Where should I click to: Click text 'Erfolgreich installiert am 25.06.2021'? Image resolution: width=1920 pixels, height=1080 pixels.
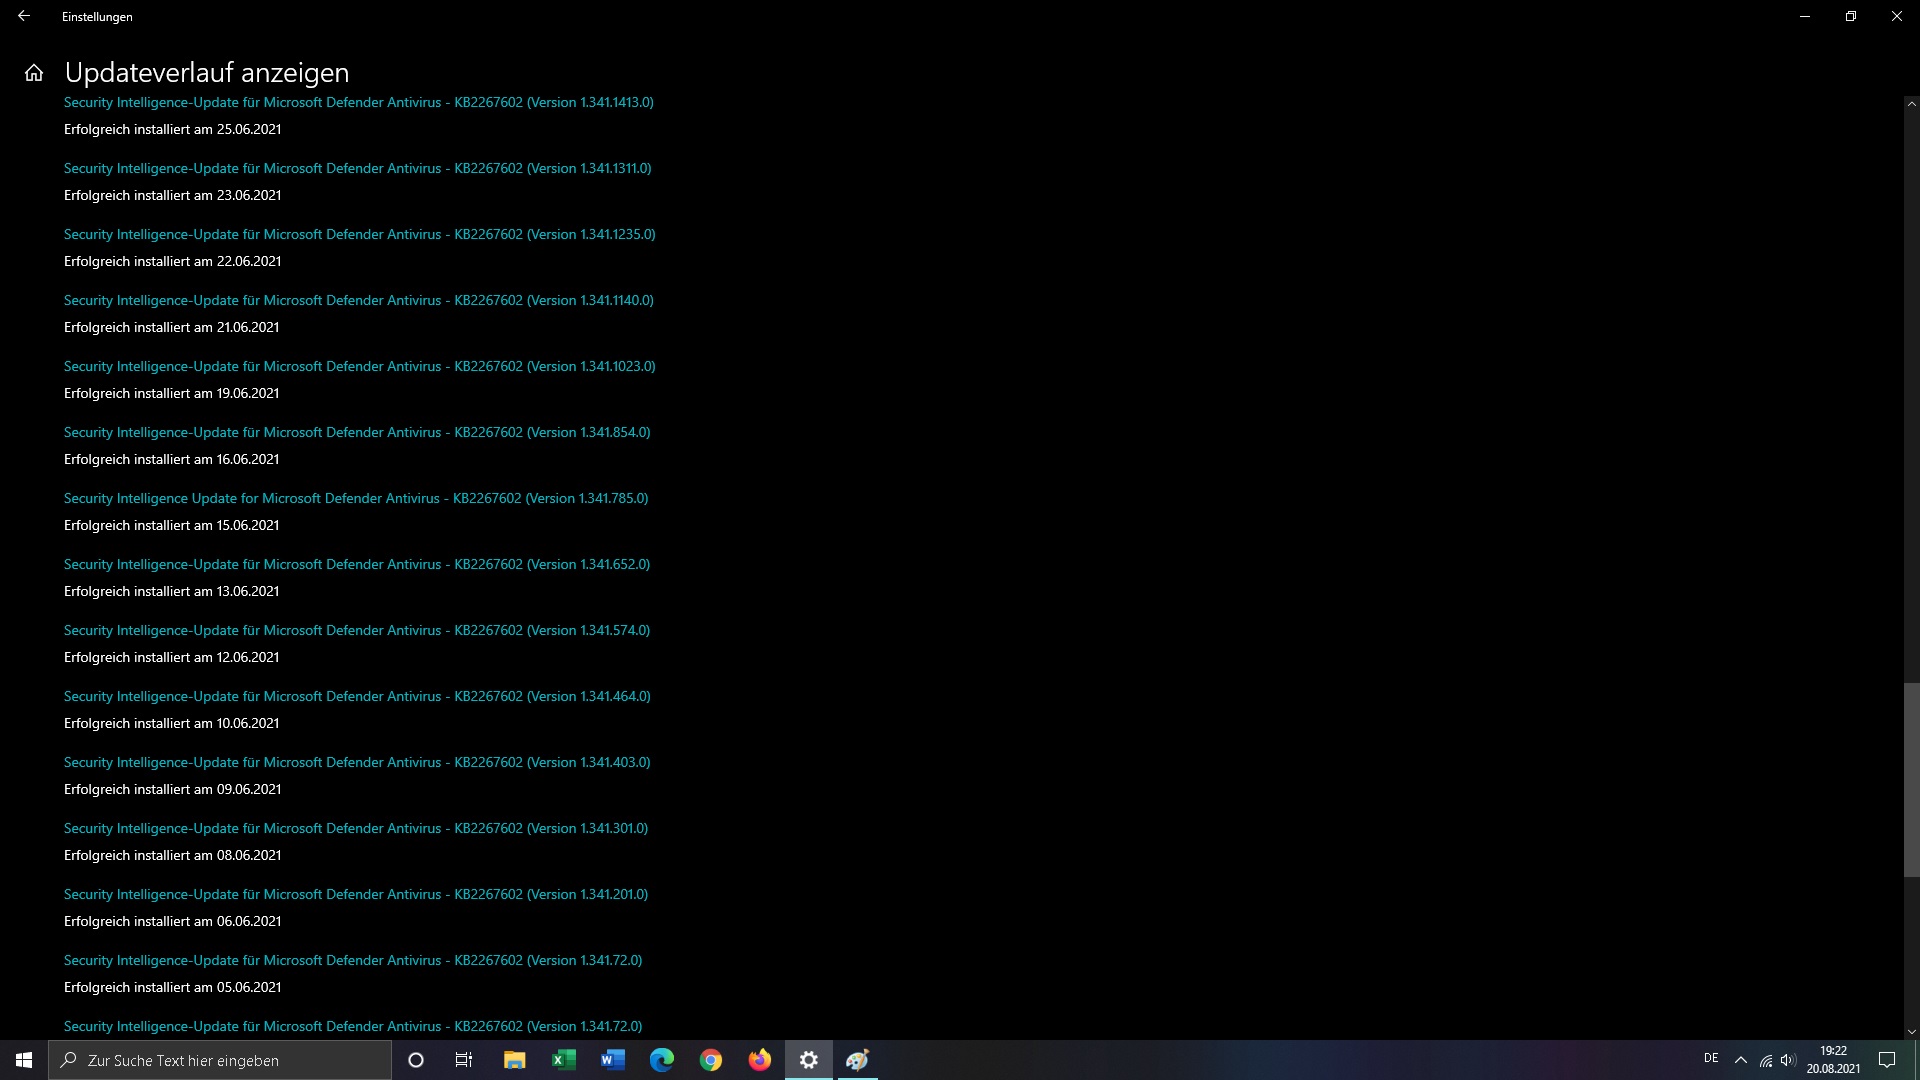point(172,129)
